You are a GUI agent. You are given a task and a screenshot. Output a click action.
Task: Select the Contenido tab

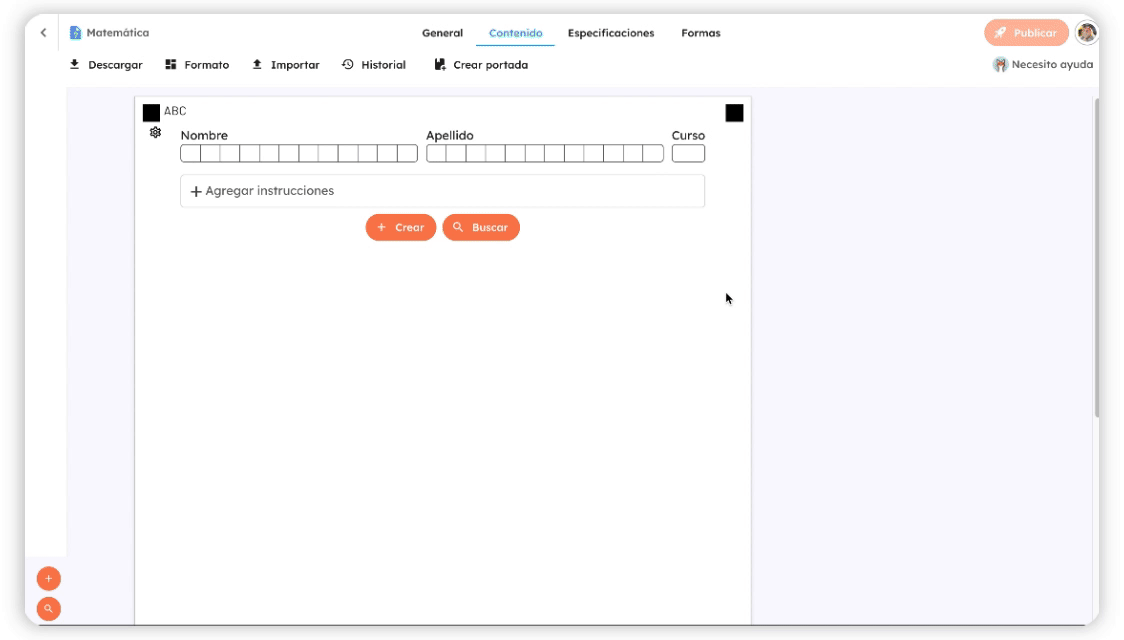515,33
